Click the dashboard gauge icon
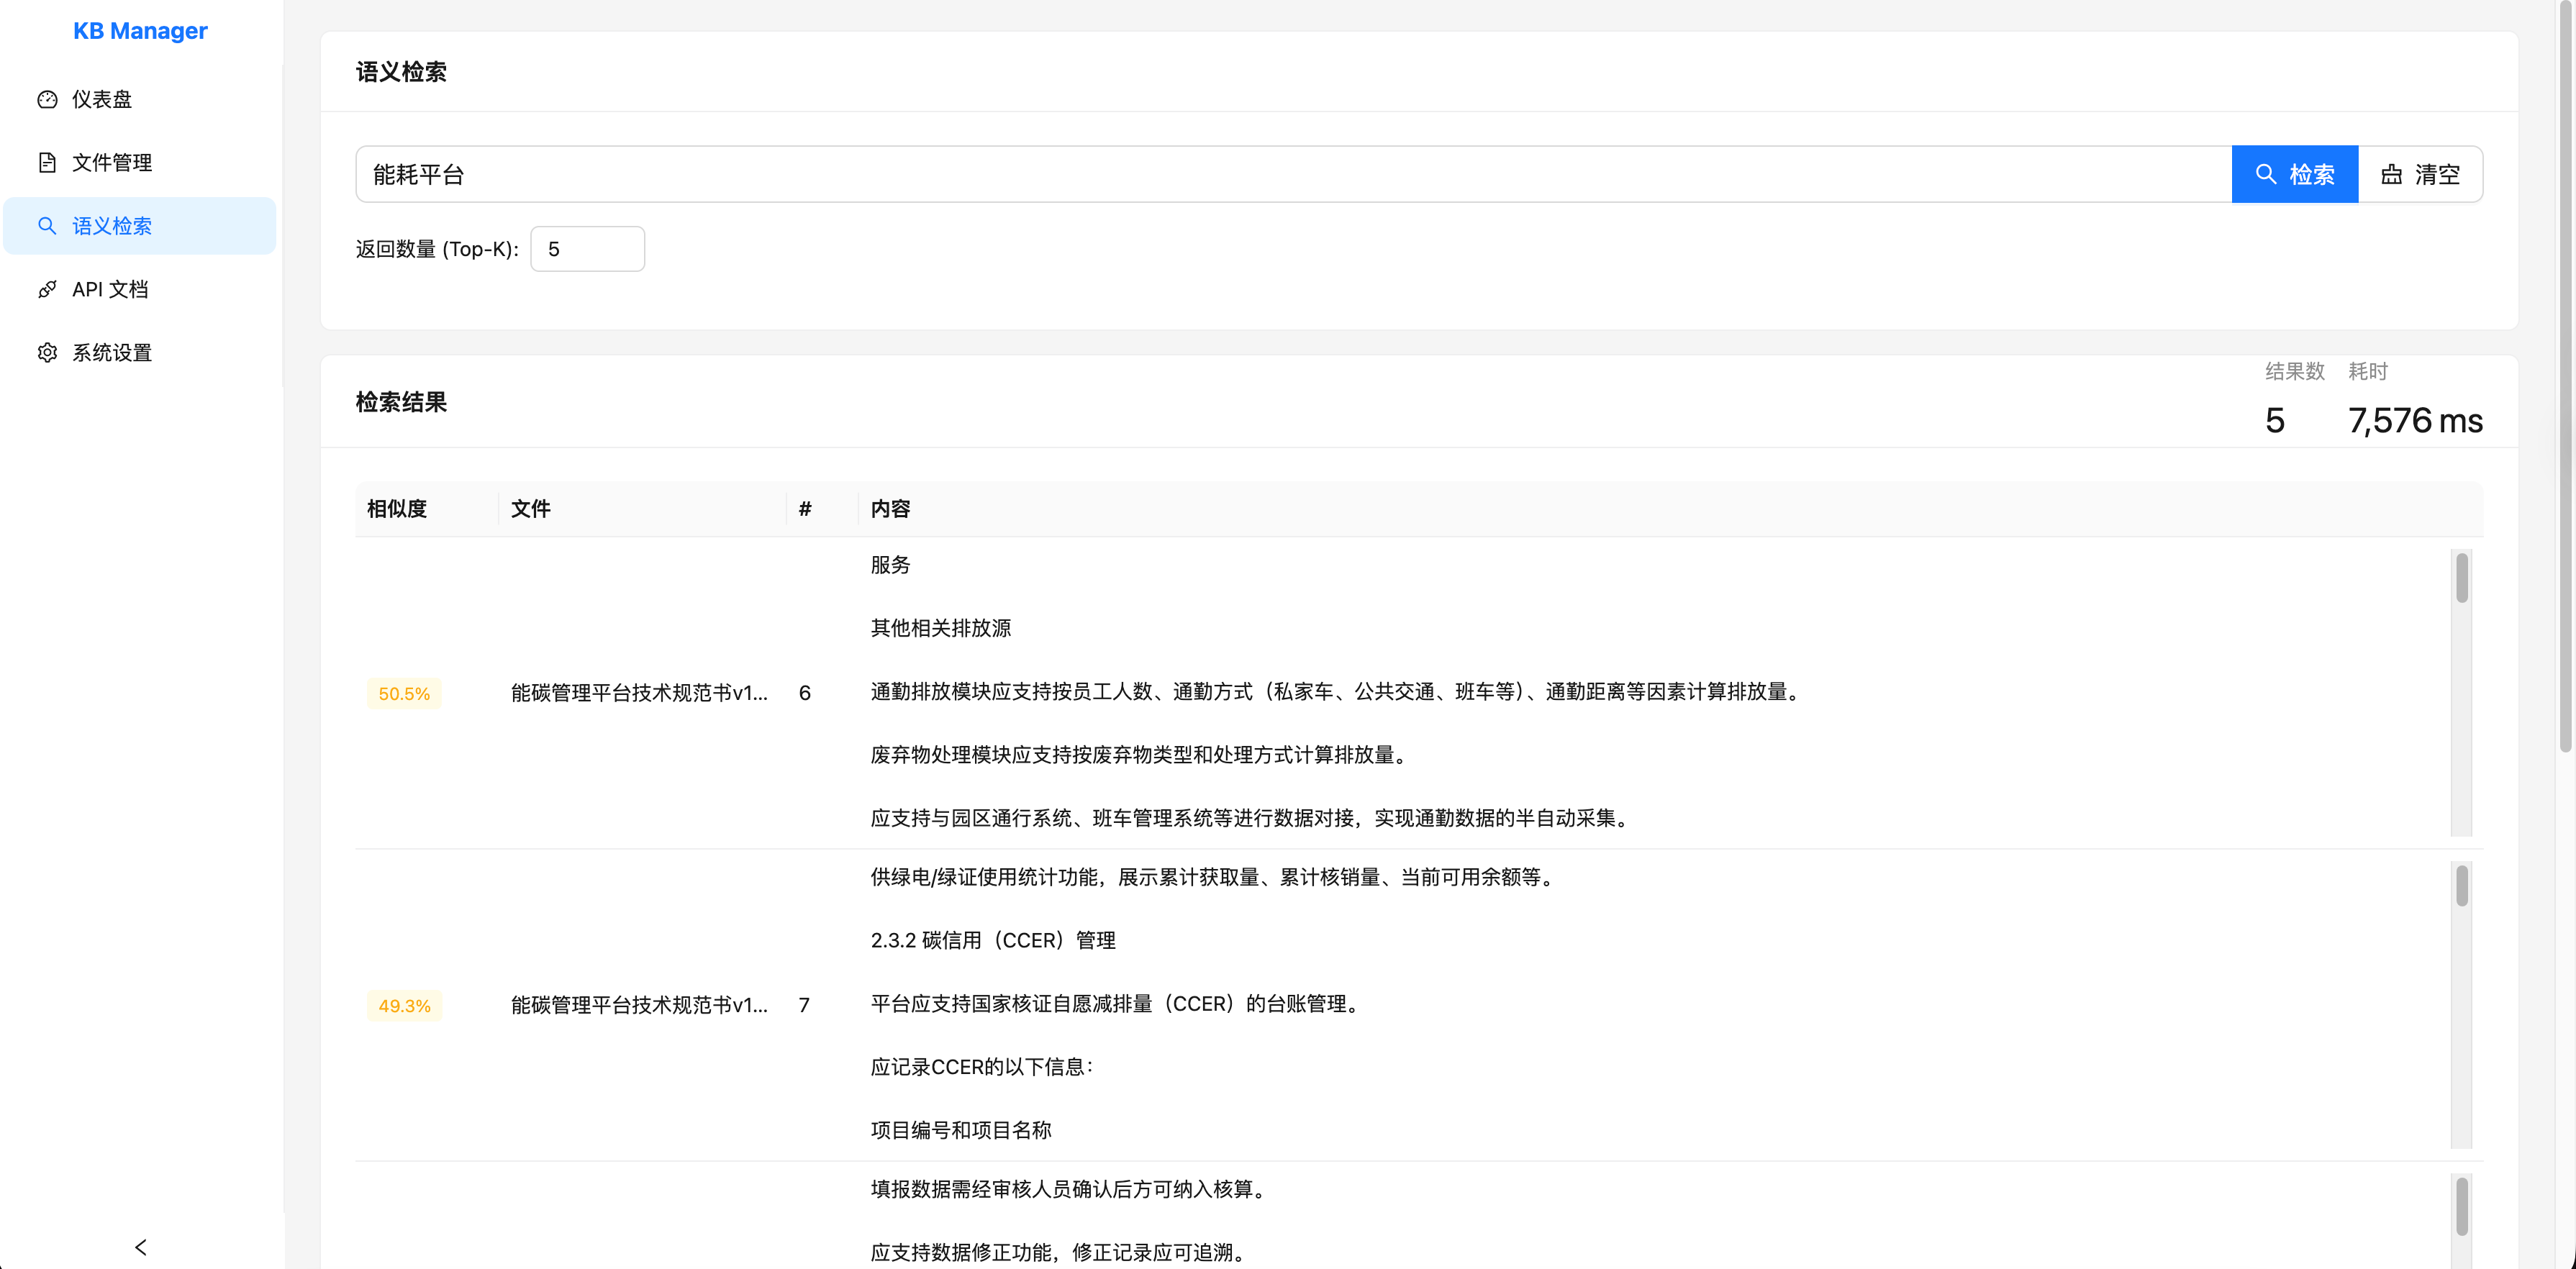This screenshot has height=1269, width=2576. point(47,99)
